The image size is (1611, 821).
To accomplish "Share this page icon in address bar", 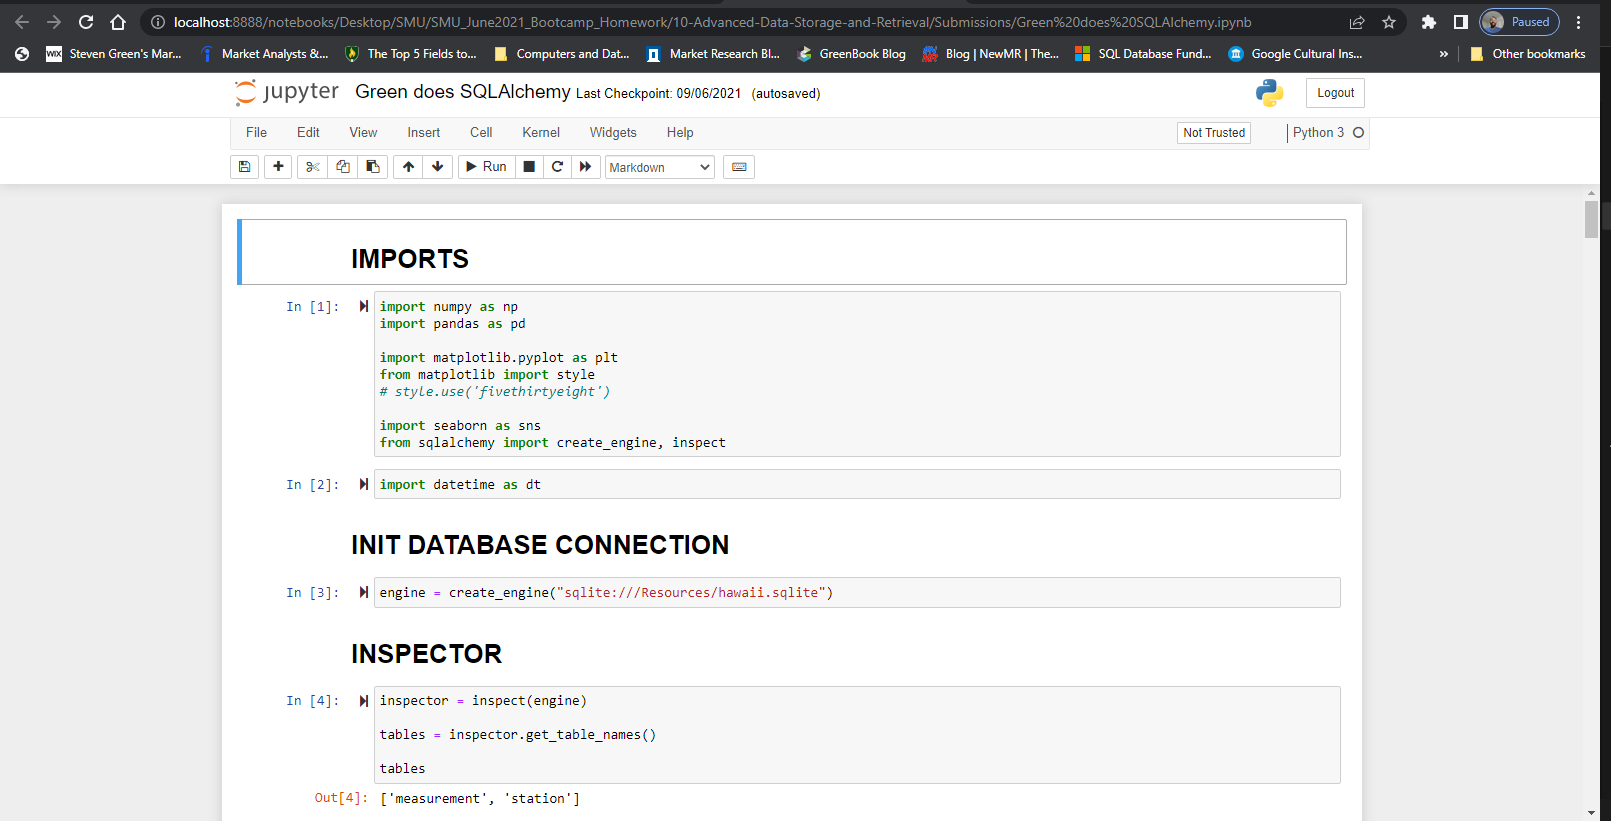I will click(x=1357, y=22).
